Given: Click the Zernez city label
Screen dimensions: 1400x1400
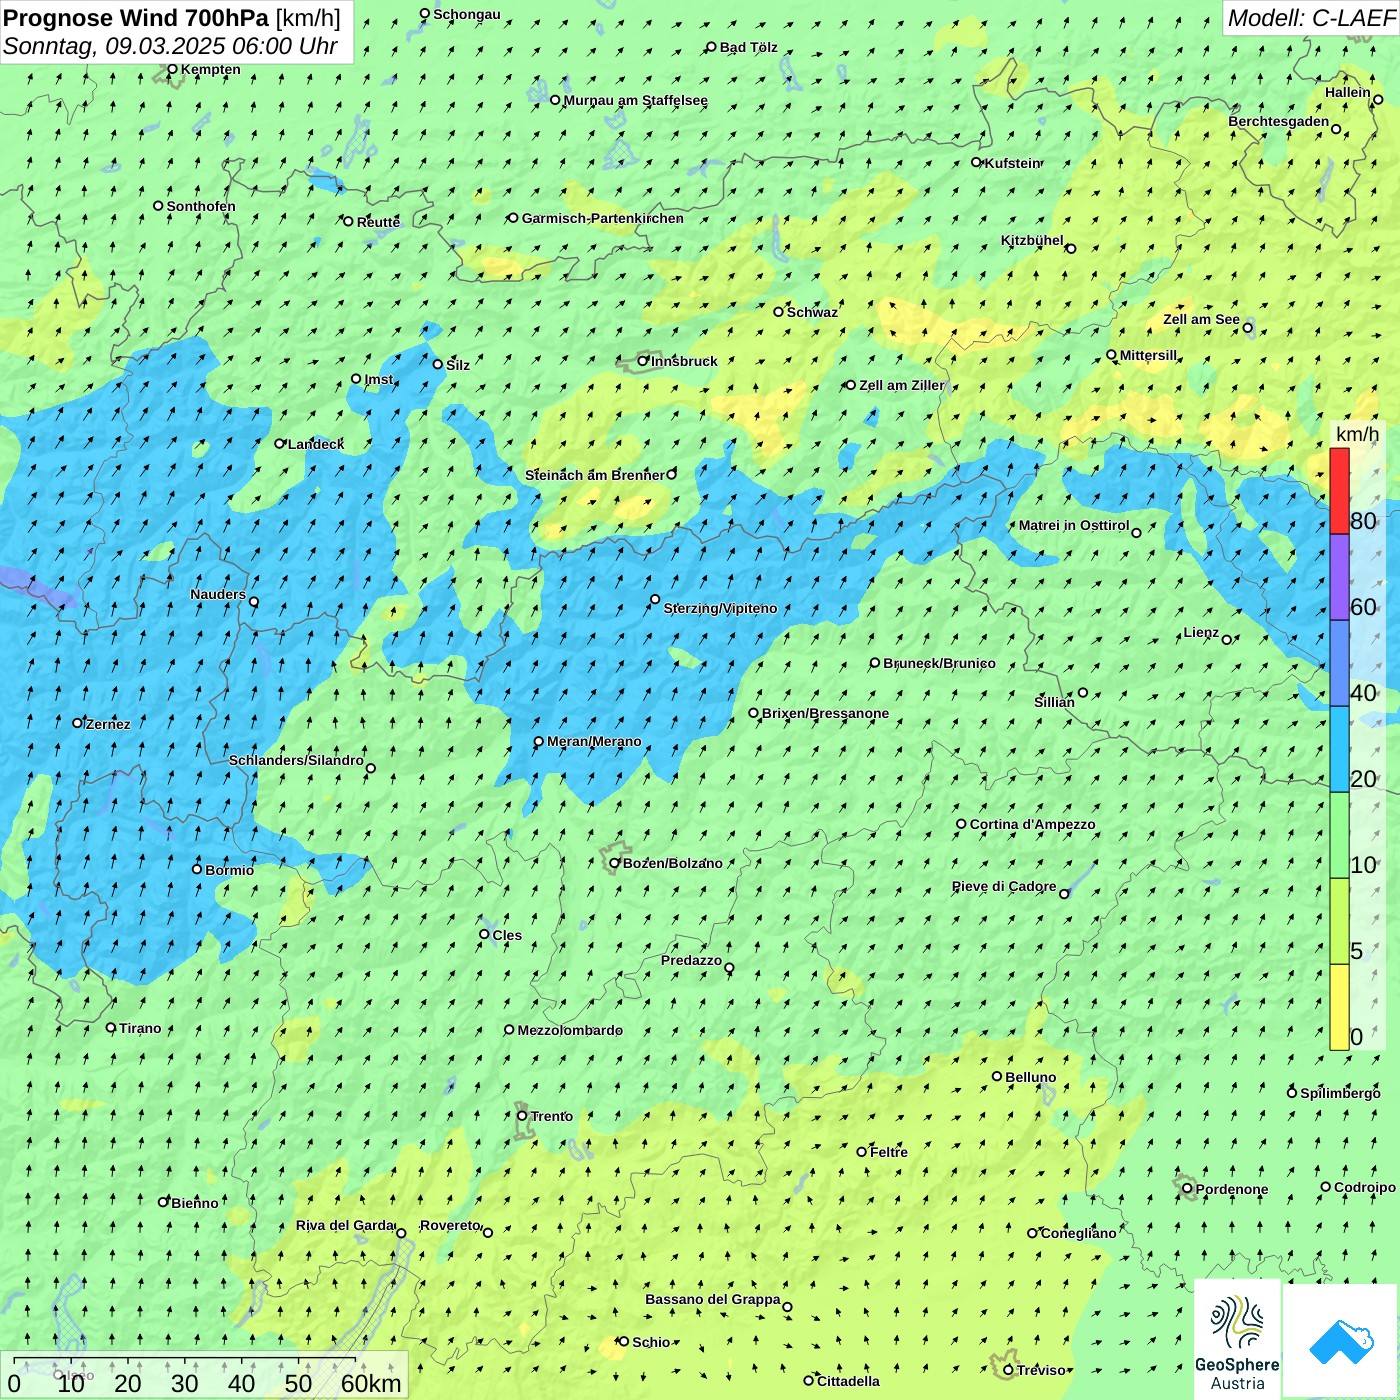Looking at the screenshot, I should [x=108, y=724].
